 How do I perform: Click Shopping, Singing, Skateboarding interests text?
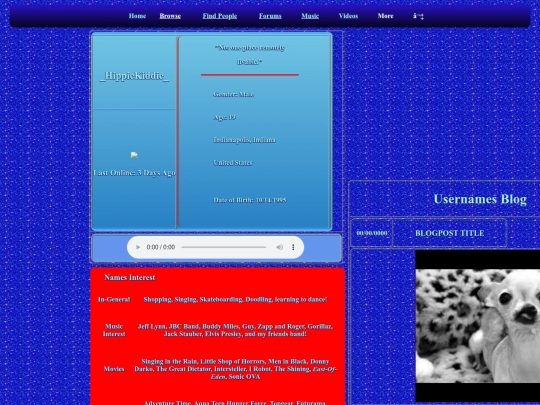(235, 299)
